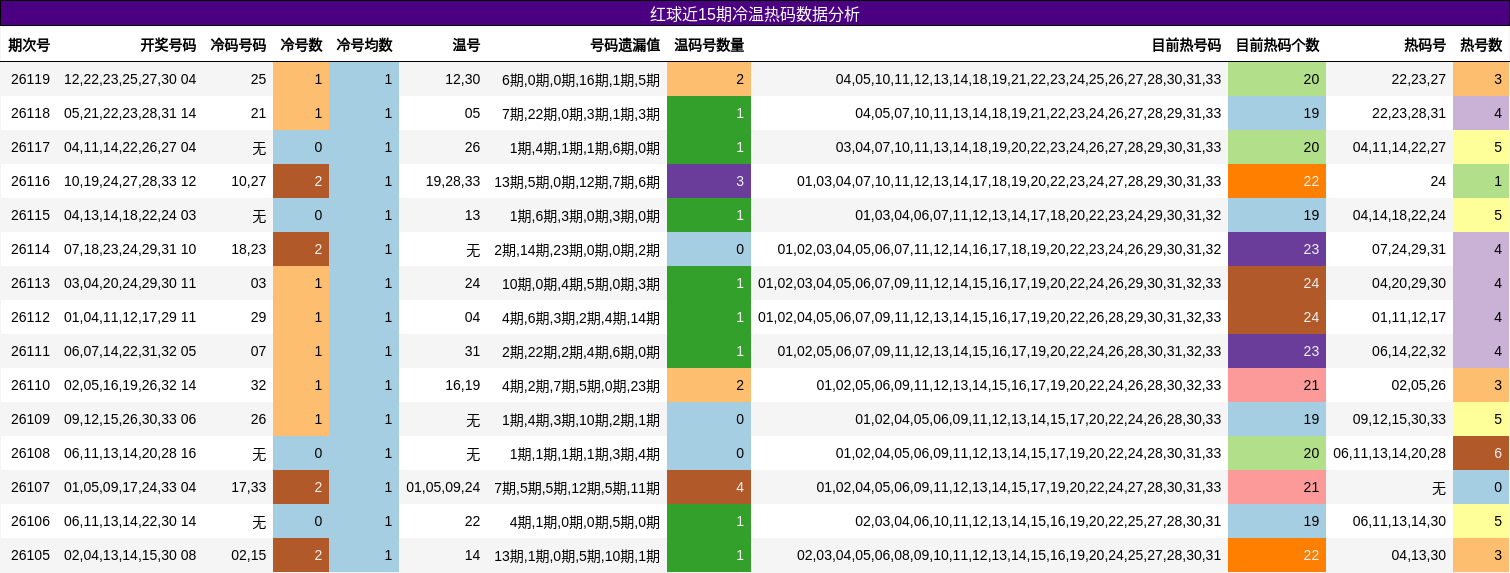Click brown hot number count 6 in row 26108

(1481, 453)
